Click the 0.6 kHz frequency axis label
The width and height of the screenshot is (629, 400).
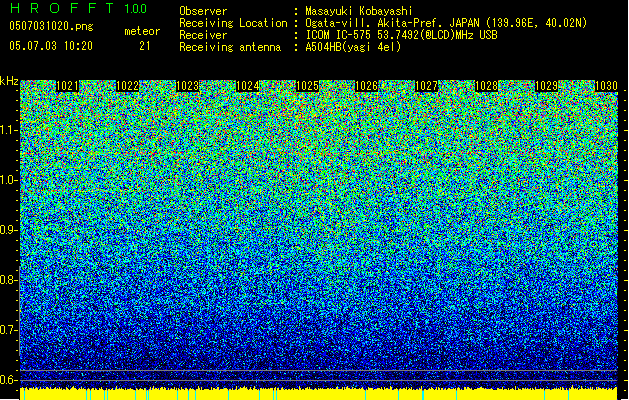(8, 380)
